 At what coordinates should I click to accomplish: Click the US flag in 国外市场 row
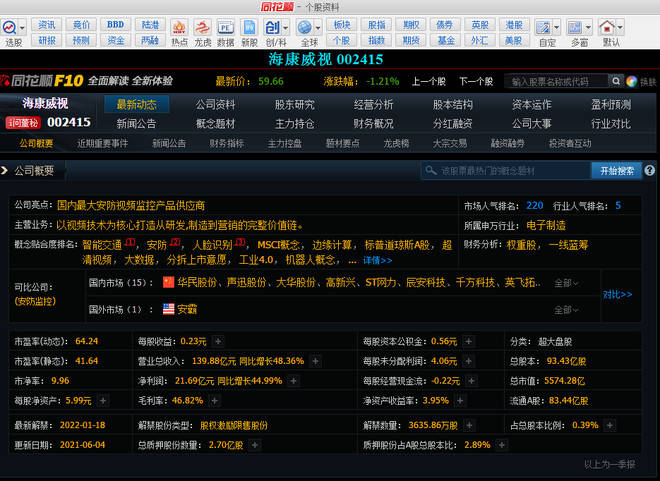[168, 309]
